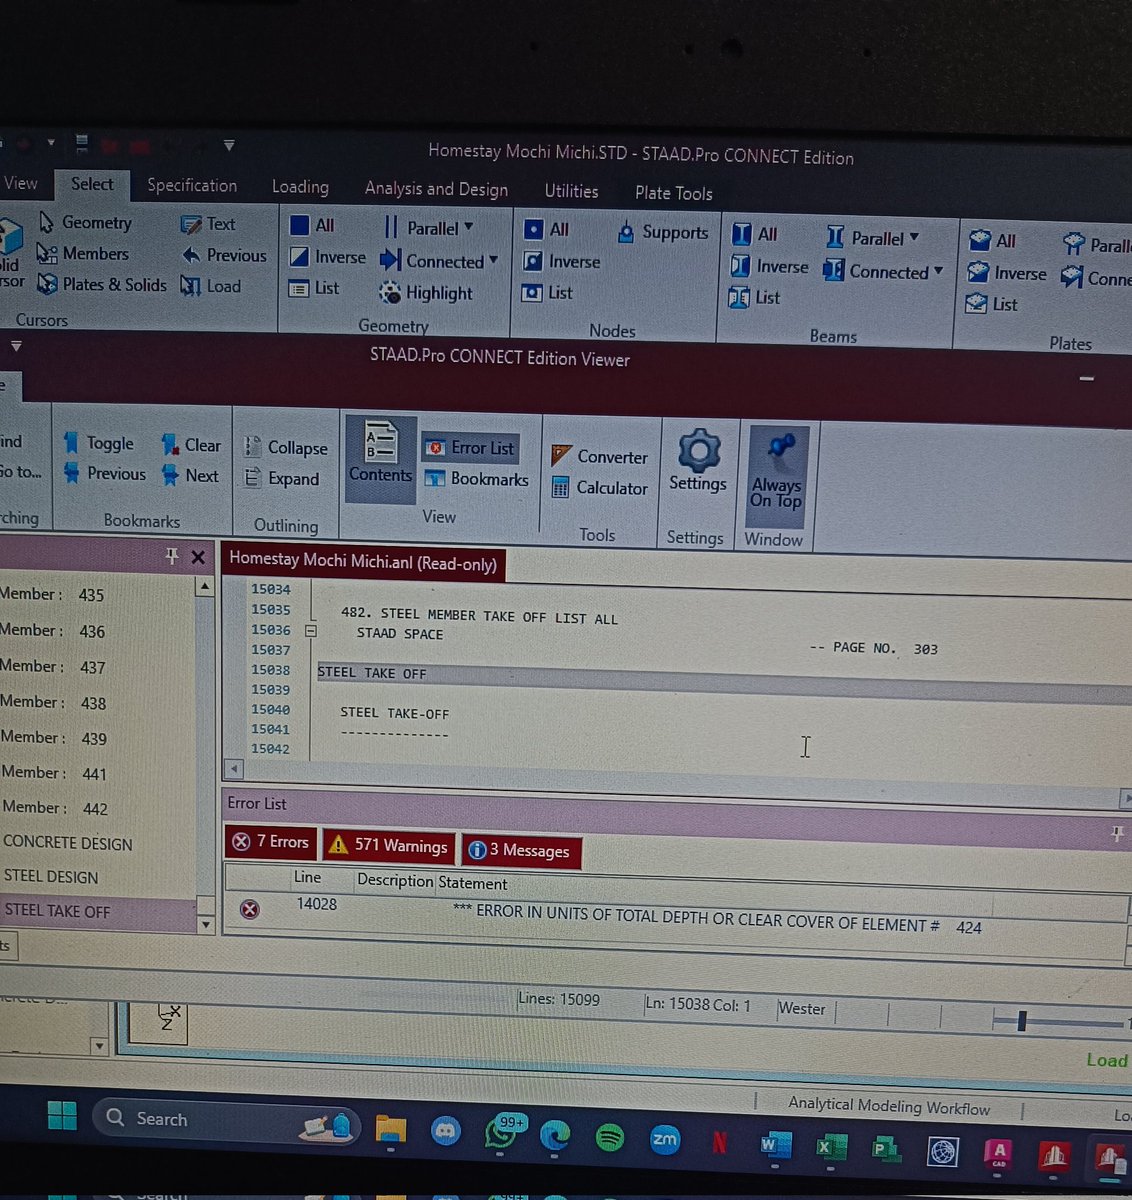Screen dimensions: 1132x1200
Task: Invert the plates selection
Action: pyautogui.click(x=1007, y=273)
